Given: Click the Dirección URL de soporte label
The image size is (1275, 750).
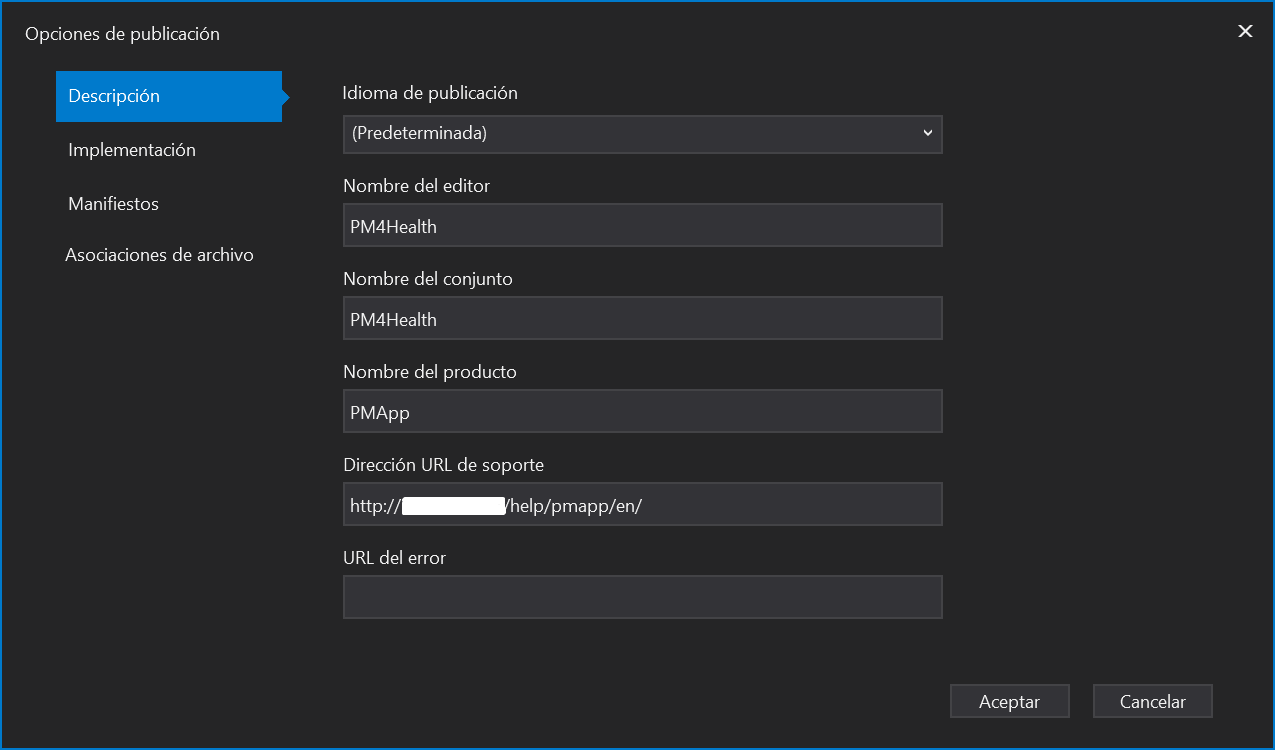Looking at the screenshot, I should [443, 465].
